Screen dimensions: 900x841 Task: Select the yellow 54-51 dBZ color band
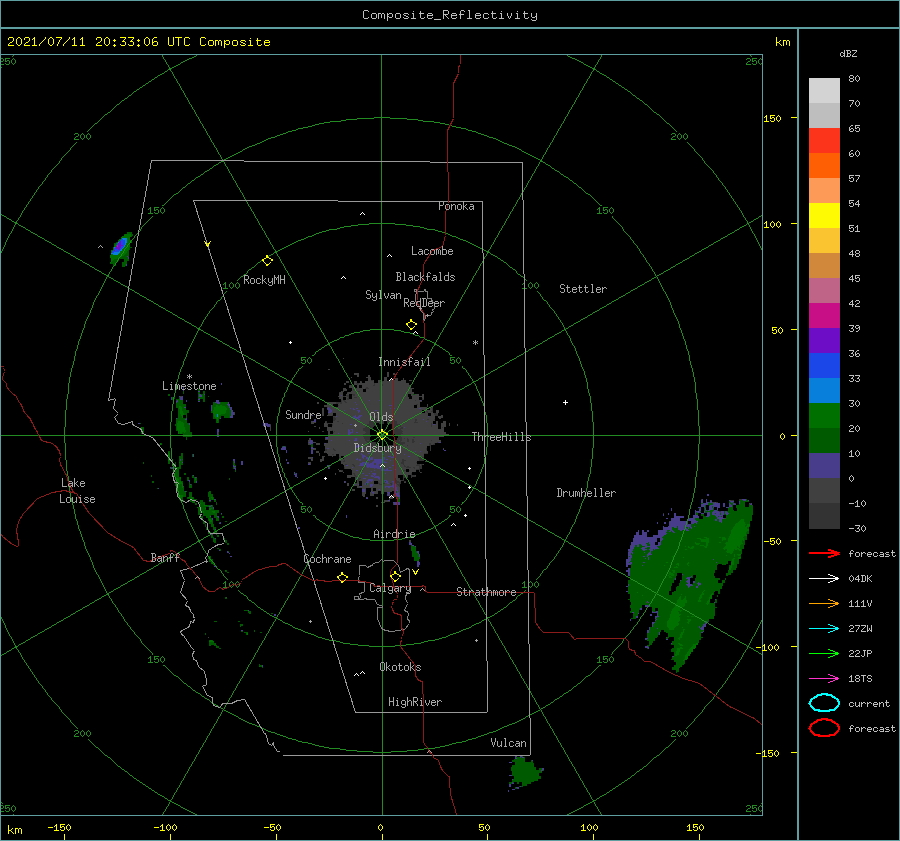pos(824,216)
